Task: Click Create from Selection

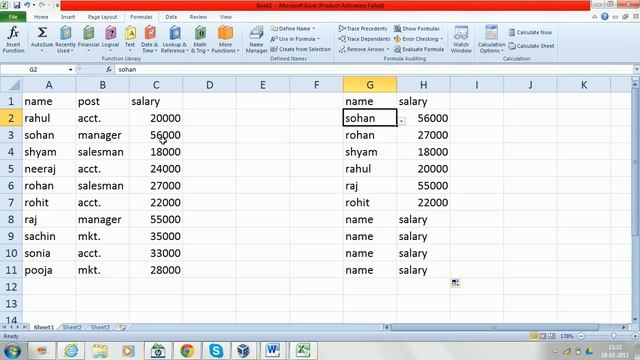Action: [300, 49]
